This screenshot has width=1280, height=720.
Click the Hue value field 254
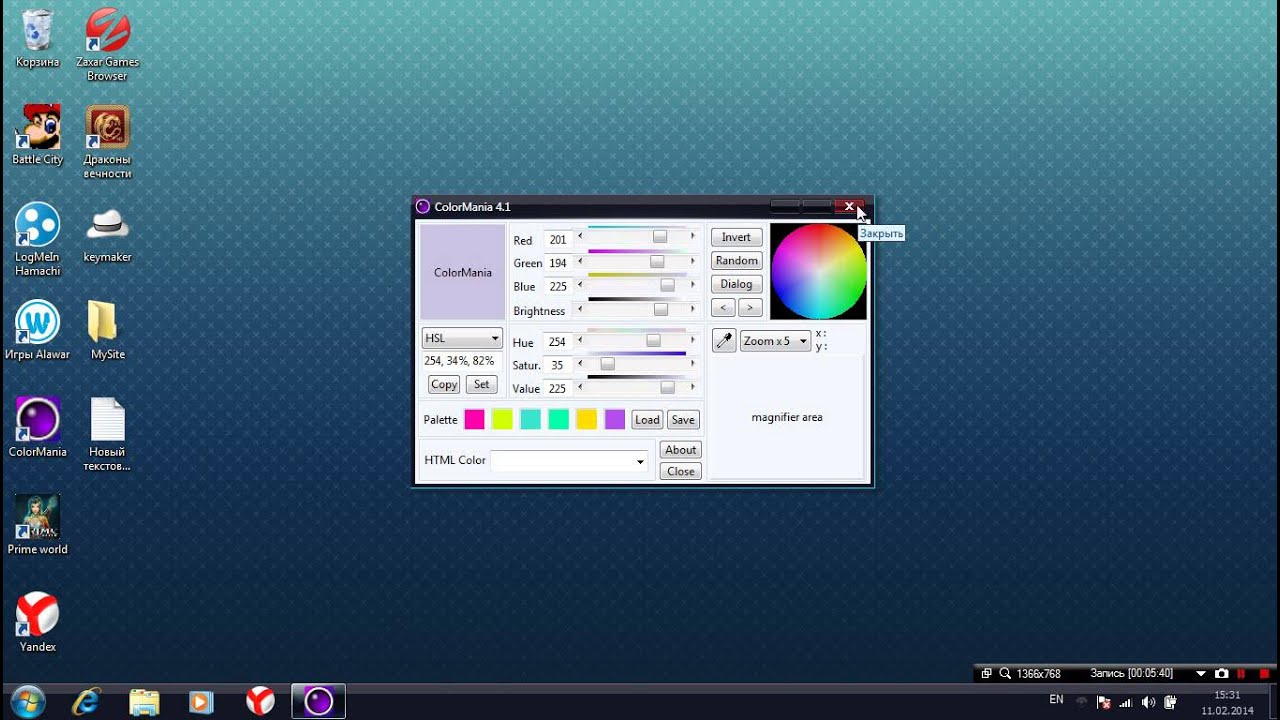(x=557, y=342)
